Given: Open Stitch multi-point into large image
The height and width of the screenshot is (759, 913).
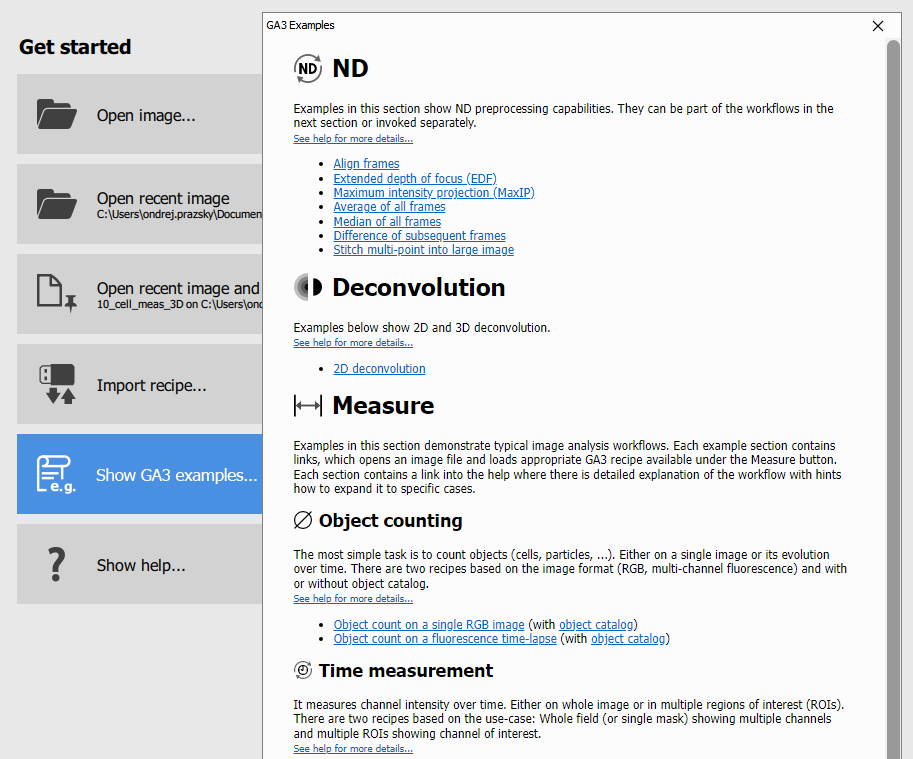Looking at the screenshot, I should (x=423, y=250).
